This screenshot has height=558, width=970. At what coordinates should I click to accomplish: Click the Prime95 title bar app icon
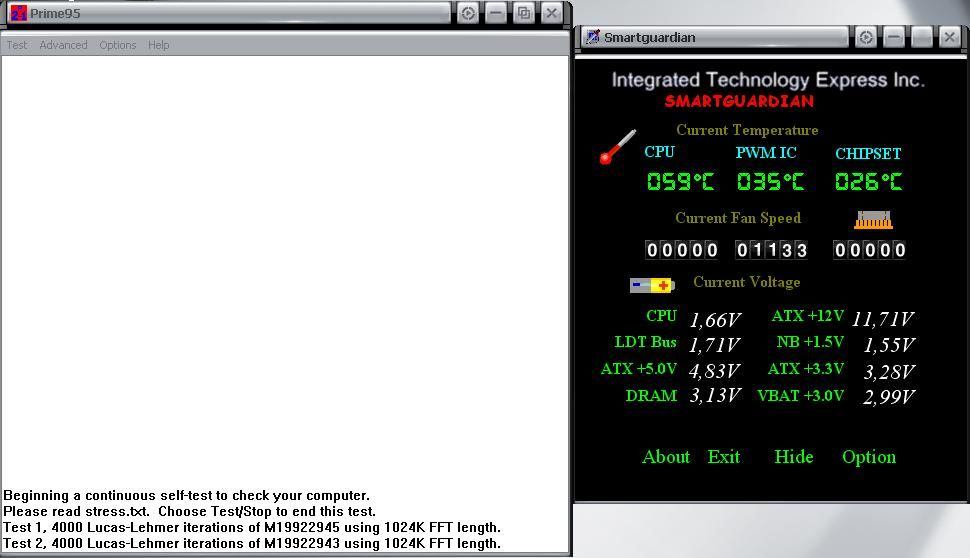point(19,13)
